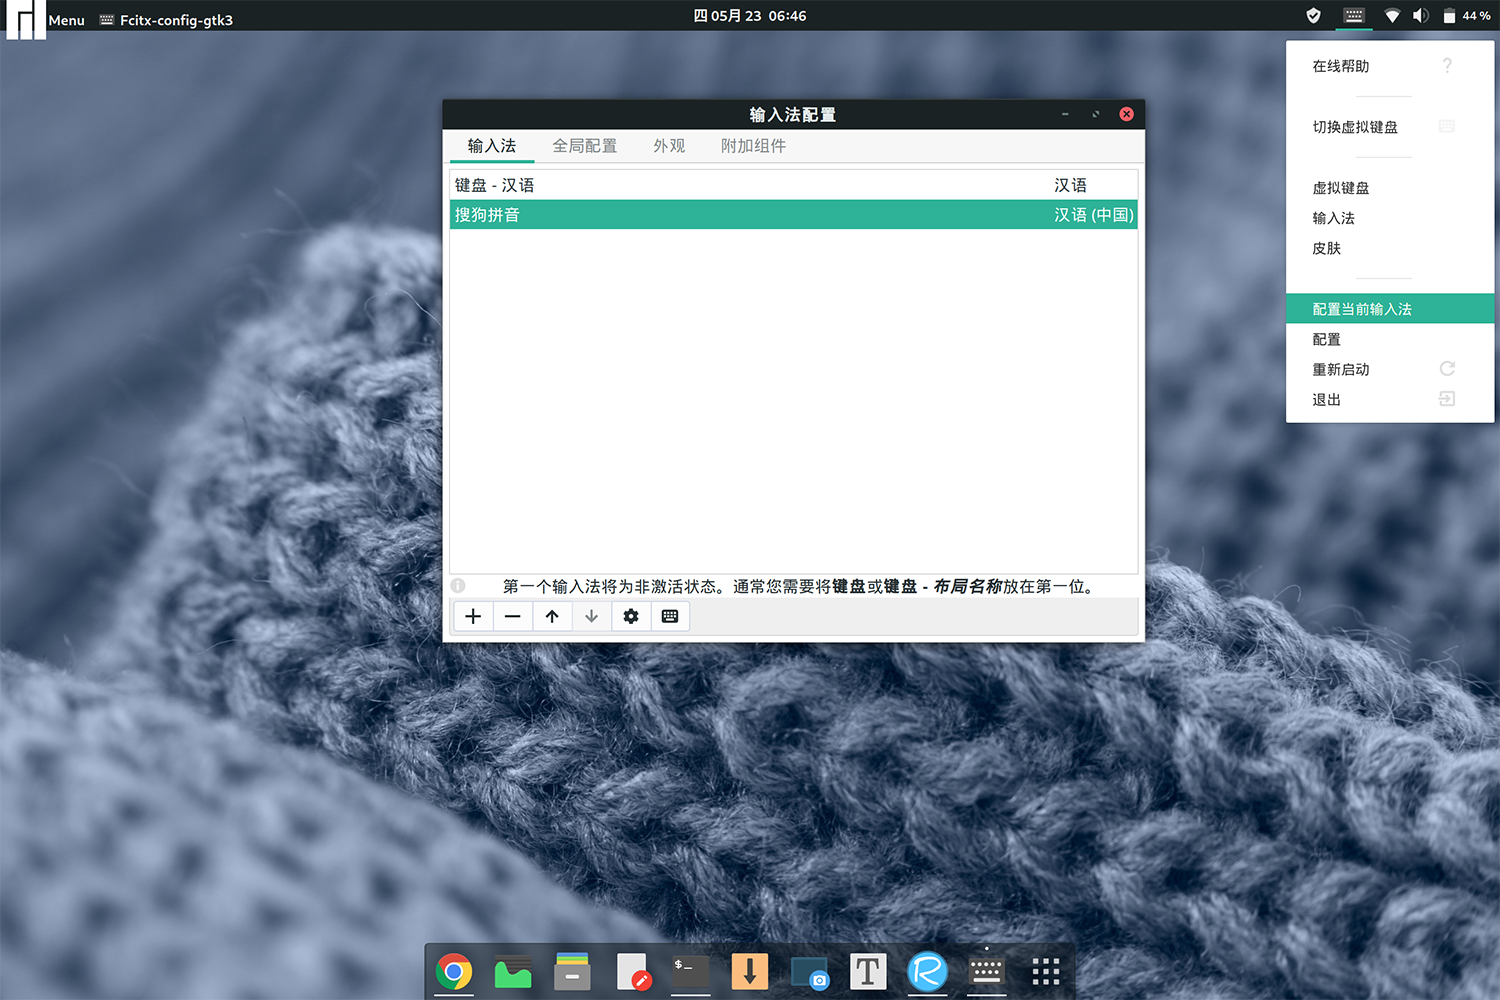1500x1000 pixels.
Task: Click 退出 in the tray menu
Action: click(1327, 399)
